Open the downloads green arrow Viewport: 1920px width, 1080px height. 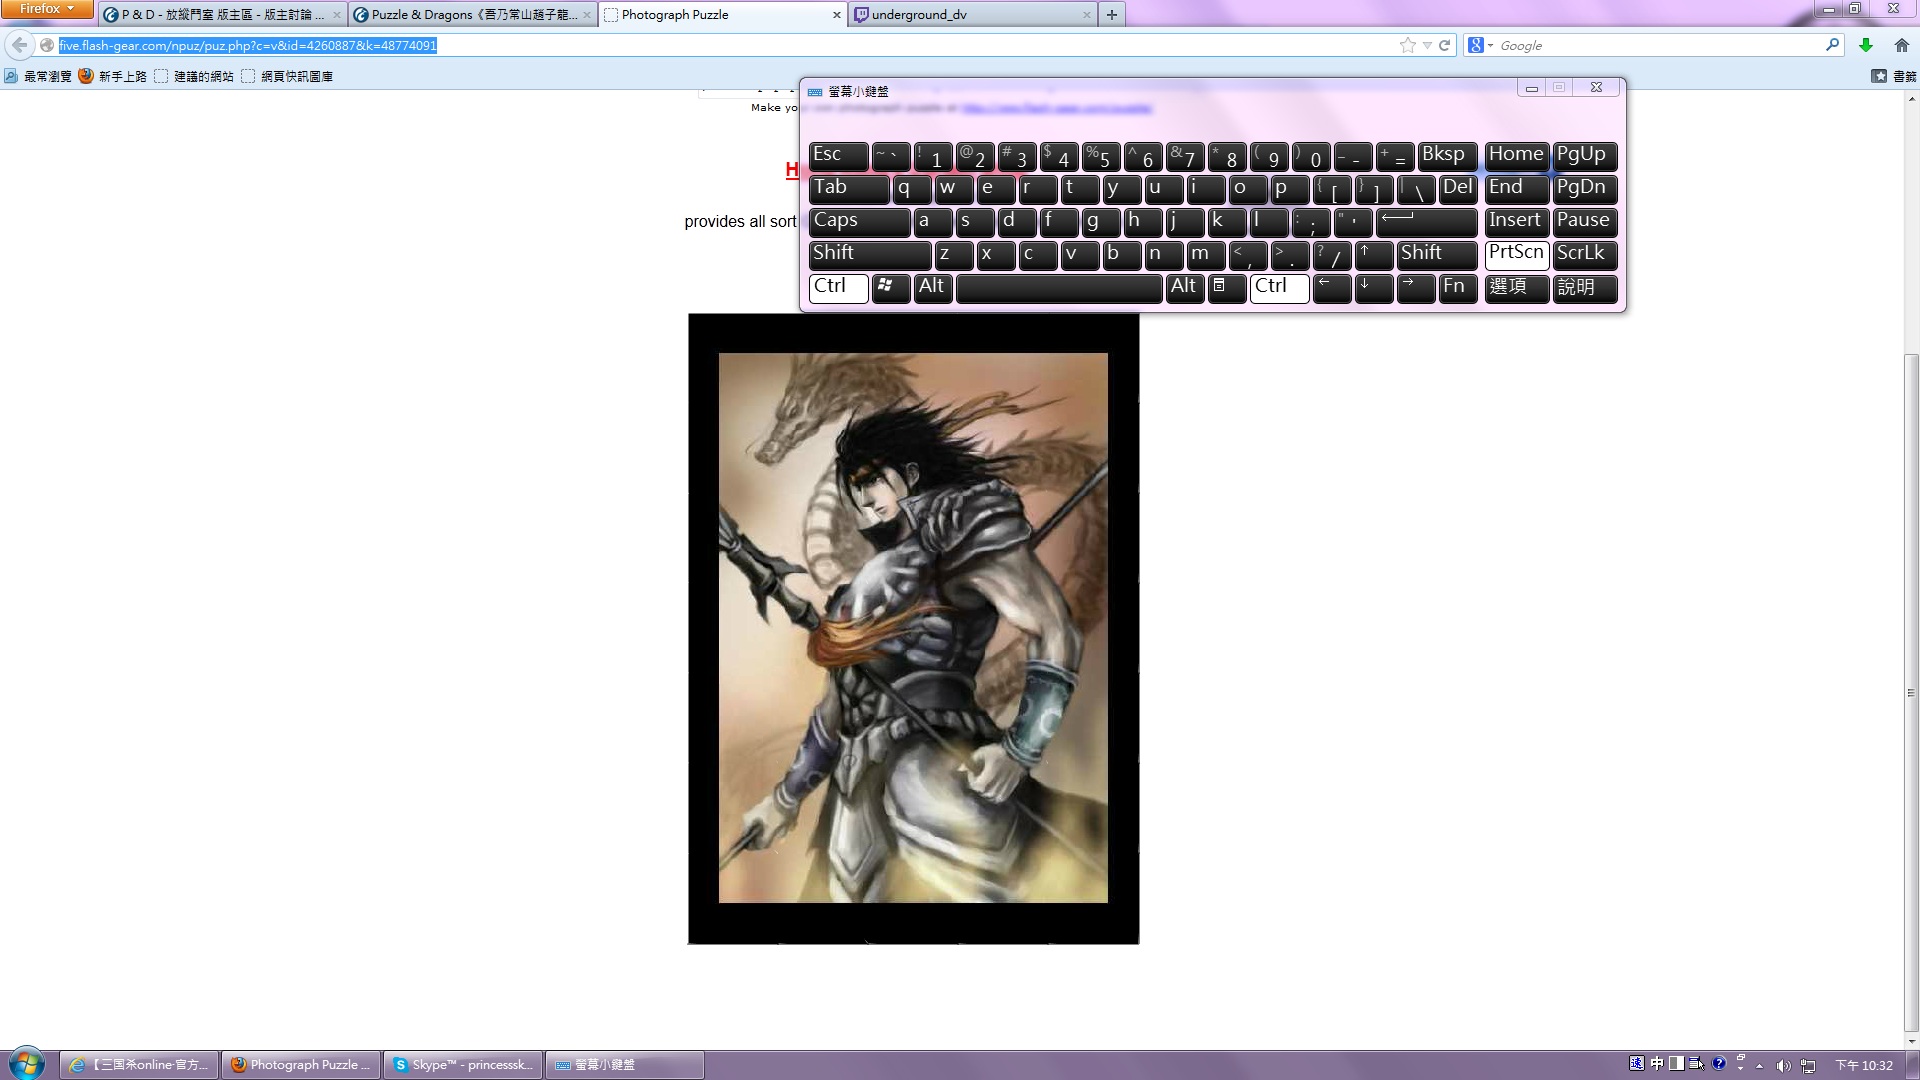(x=1865, y=45)
